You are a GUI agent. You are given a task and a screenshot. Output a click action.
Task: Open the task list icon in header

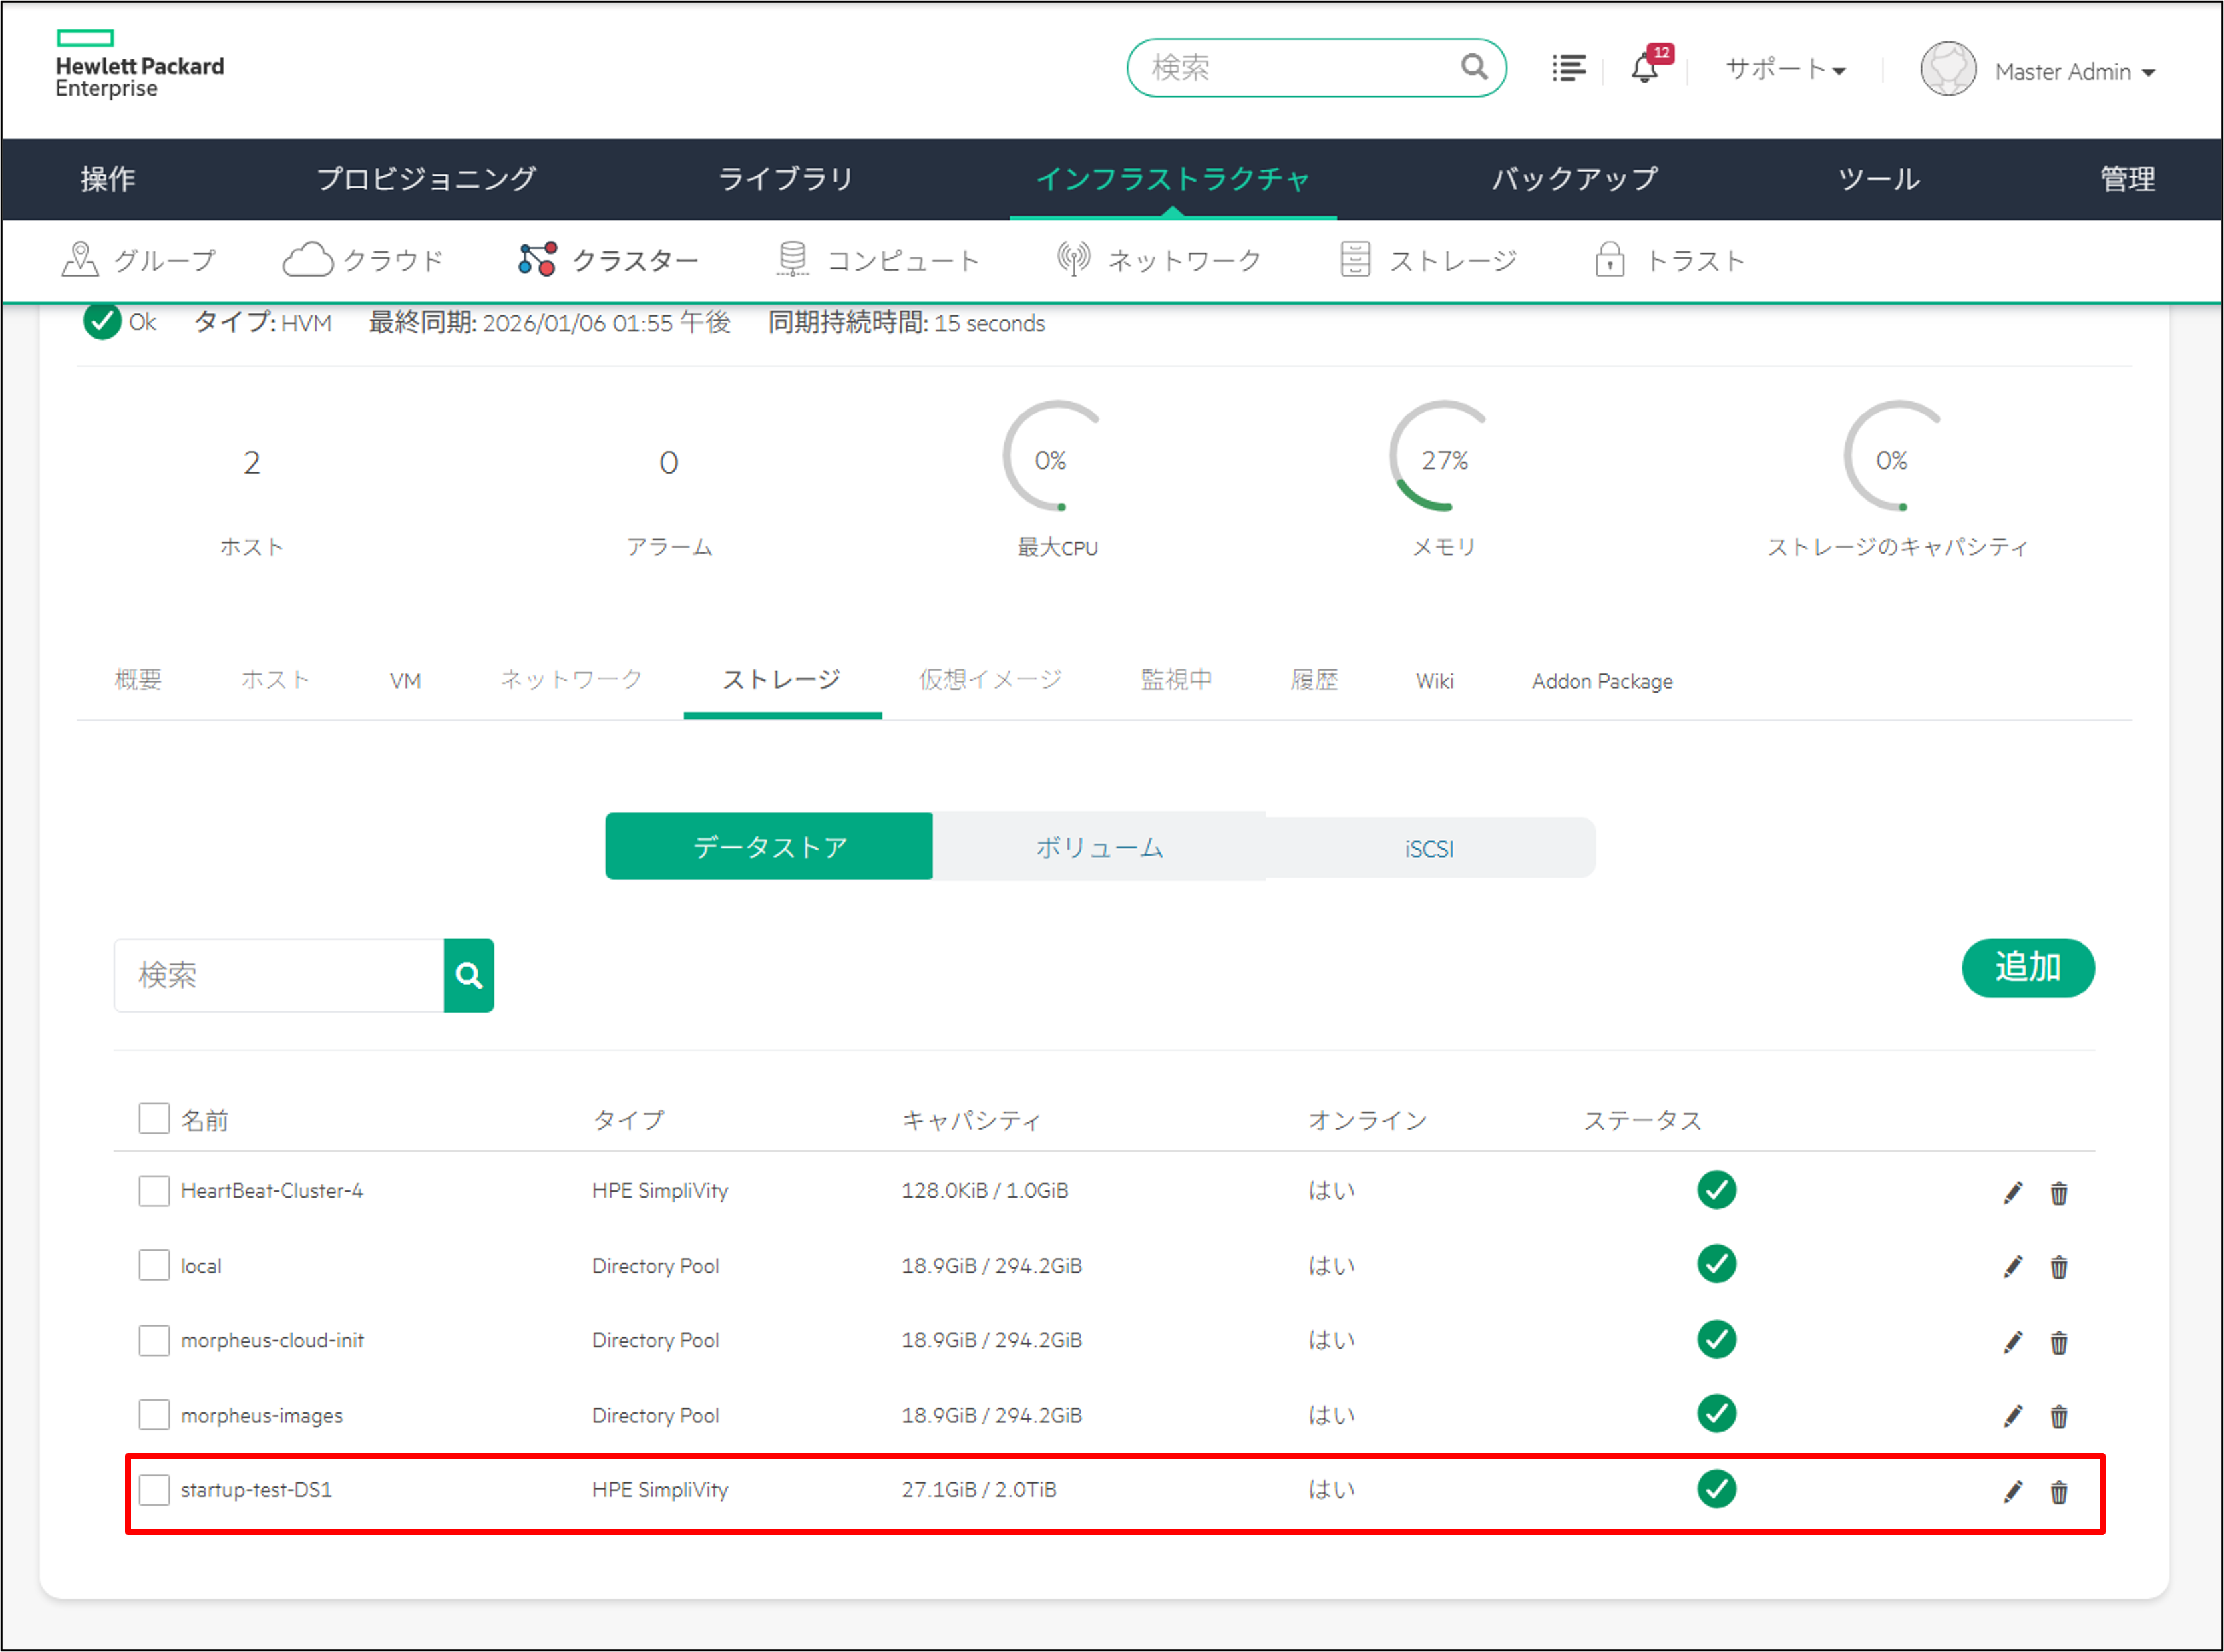click(x=1568, y=68)
